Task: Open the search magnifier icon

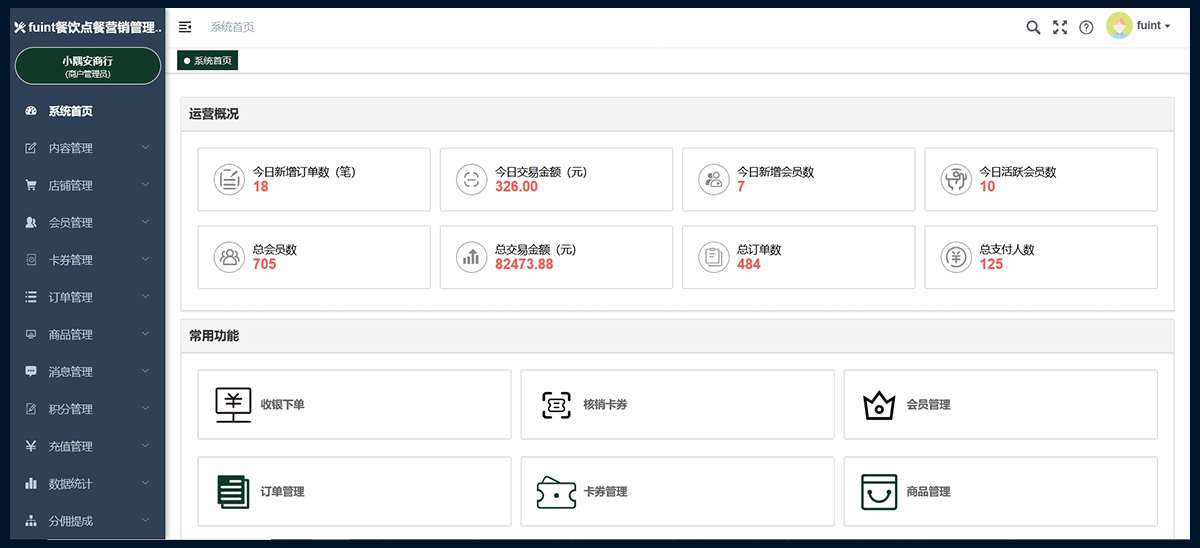Action: pos(1033,27)
